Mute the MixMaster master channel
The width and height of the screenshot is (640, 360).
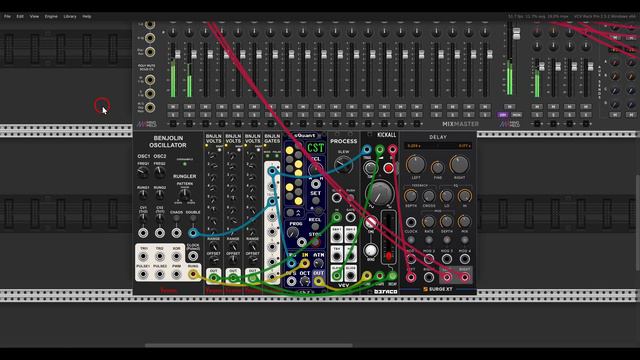tap(509, 107)
